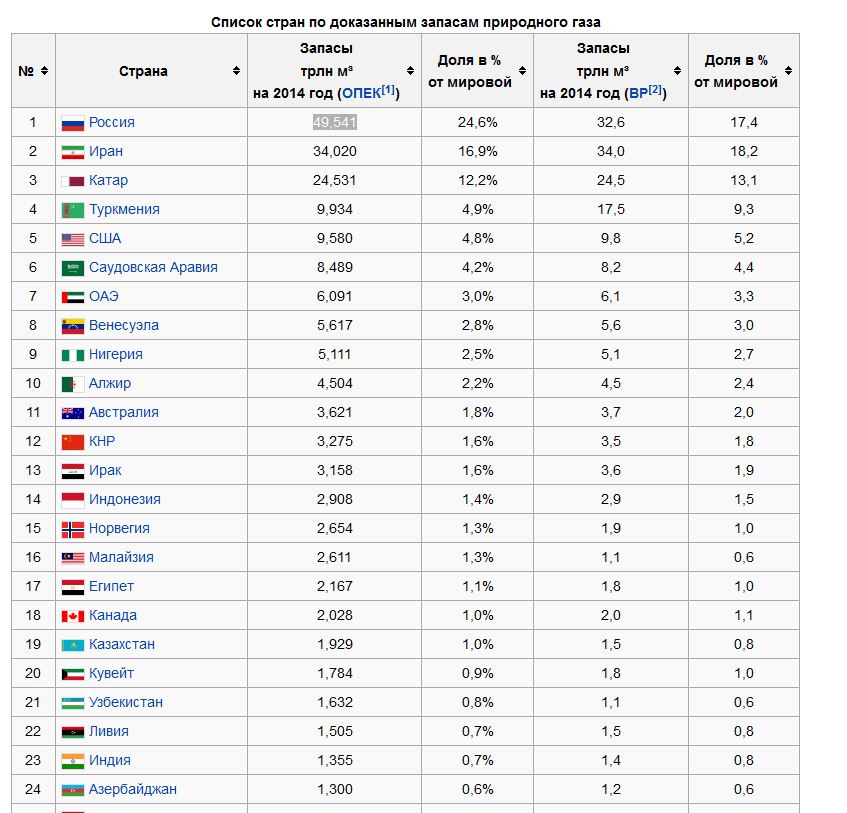Click the Venezuela flag icon
Image resolution: width=847 pixels, height=813 pixels.
[72, 326]
